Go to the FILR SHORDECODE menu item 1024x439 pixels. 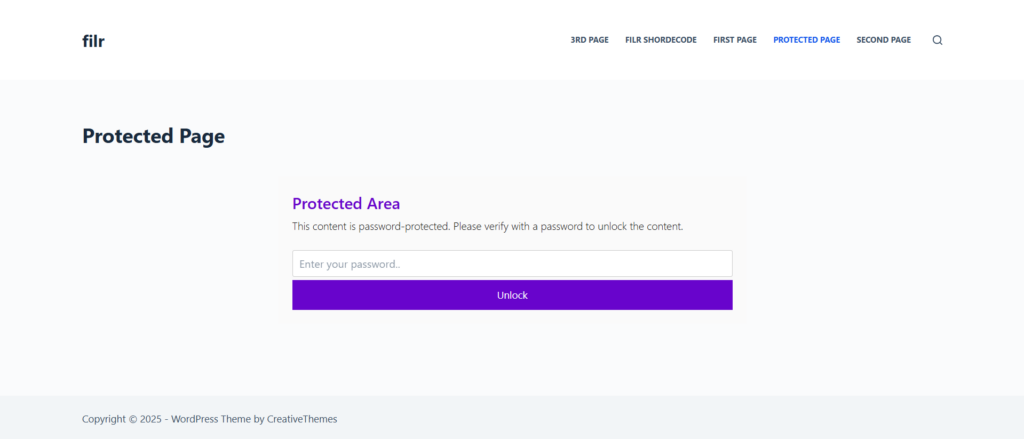tap(661, 40)
